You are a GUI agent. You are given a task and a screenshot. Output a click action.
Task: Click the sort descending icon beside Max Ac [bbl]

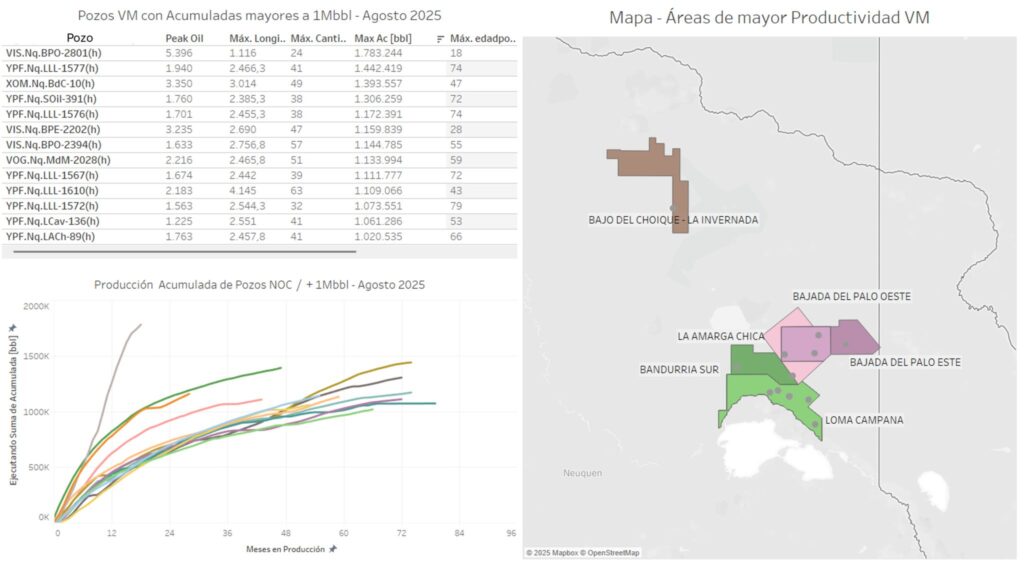(441, 38)
